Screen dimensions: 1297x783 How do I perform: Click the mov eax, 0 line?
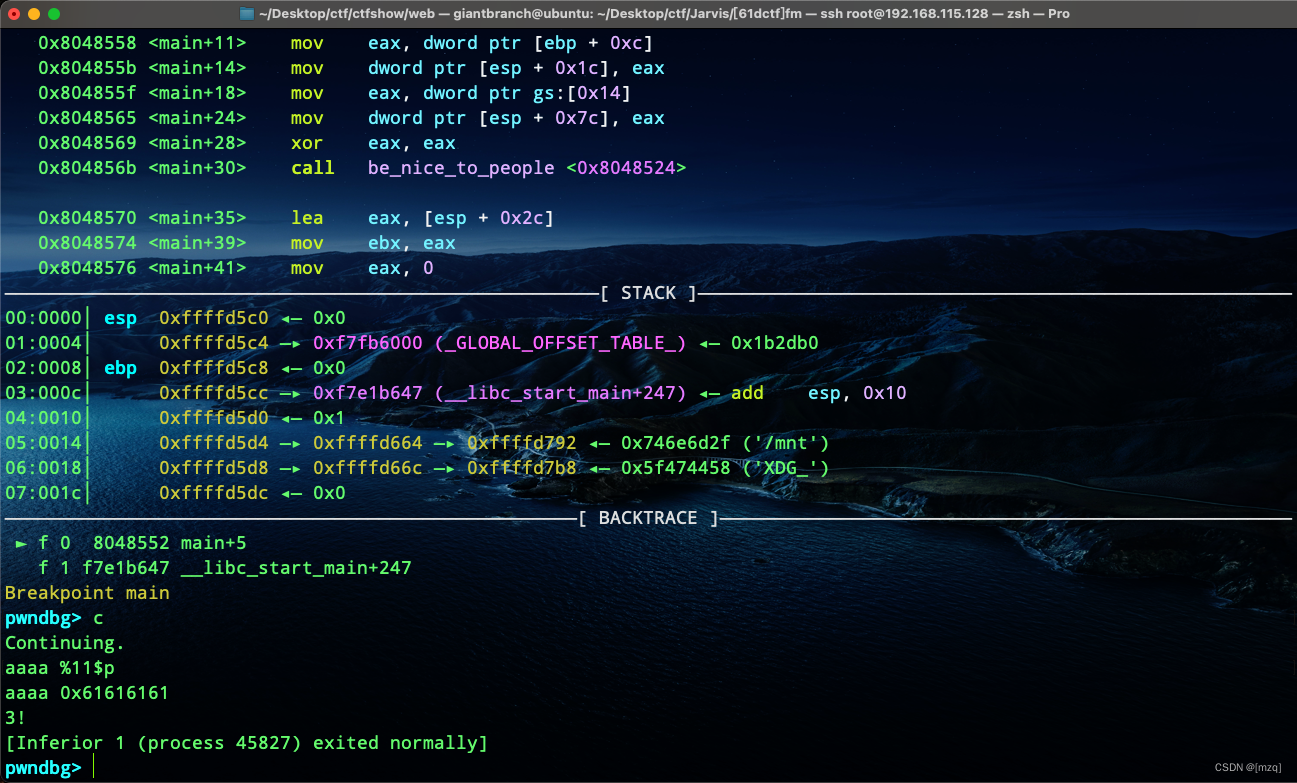click(236, 268)
